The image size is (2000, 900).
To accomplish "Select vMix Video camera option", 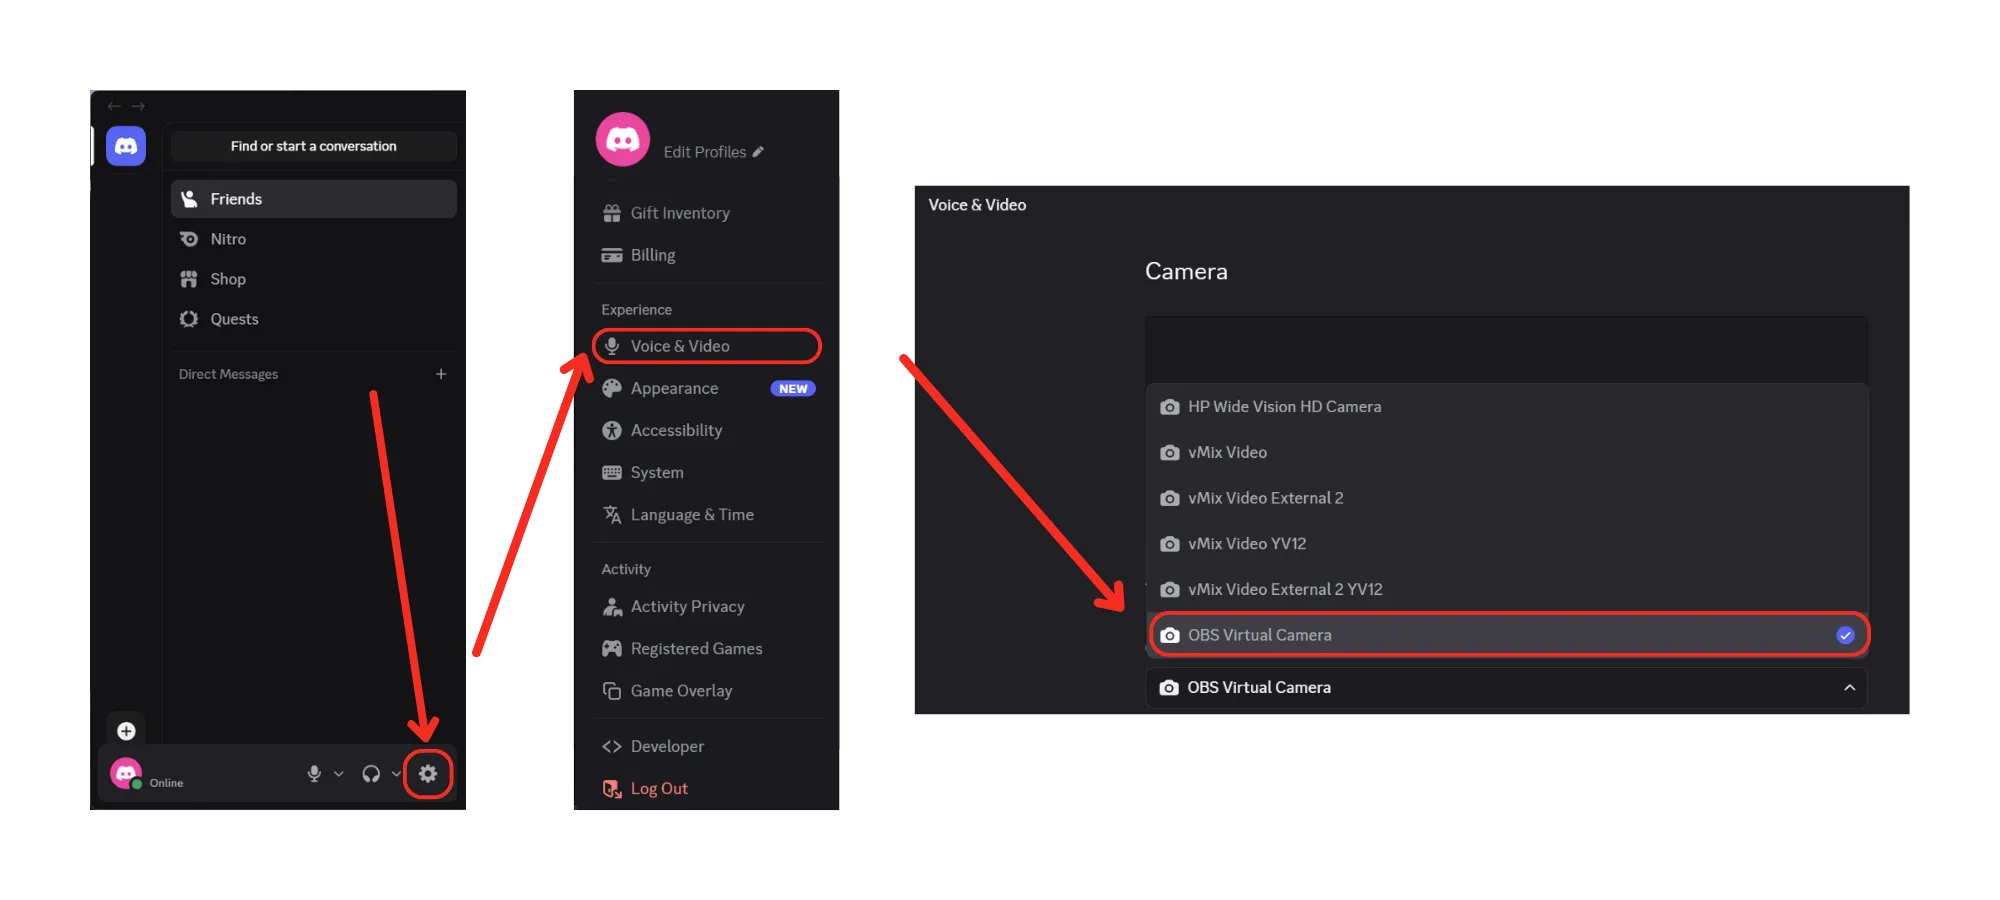I will [1507, 452].
